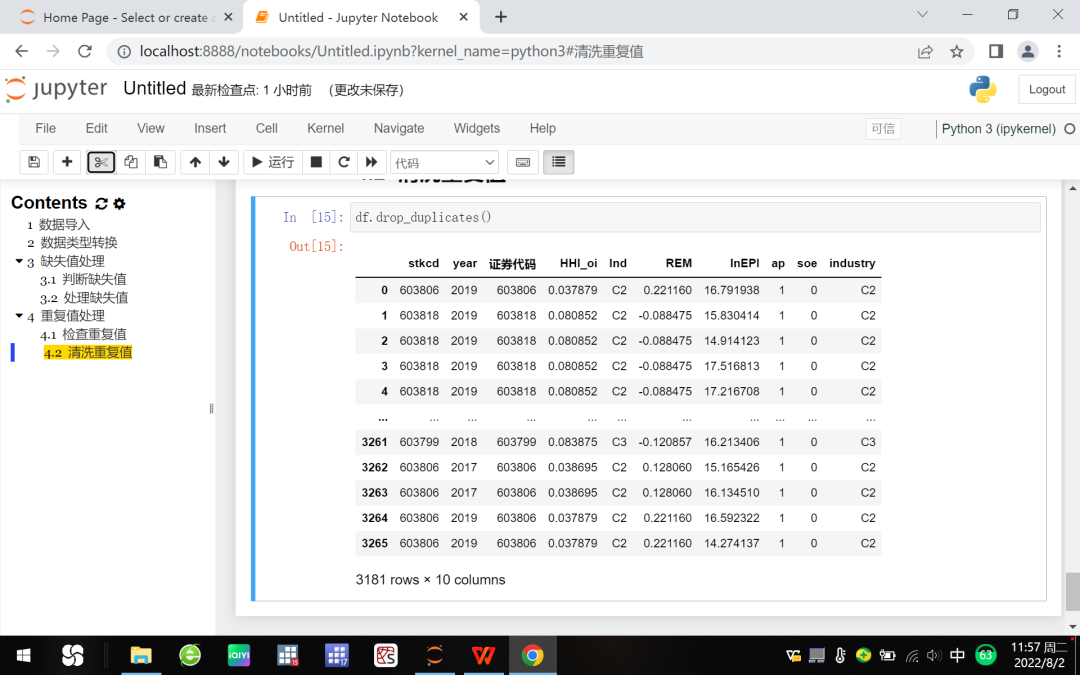Screen dimensions: 1080x675
Task: Open Chrome's three-dot menu
Action: 1059,52
